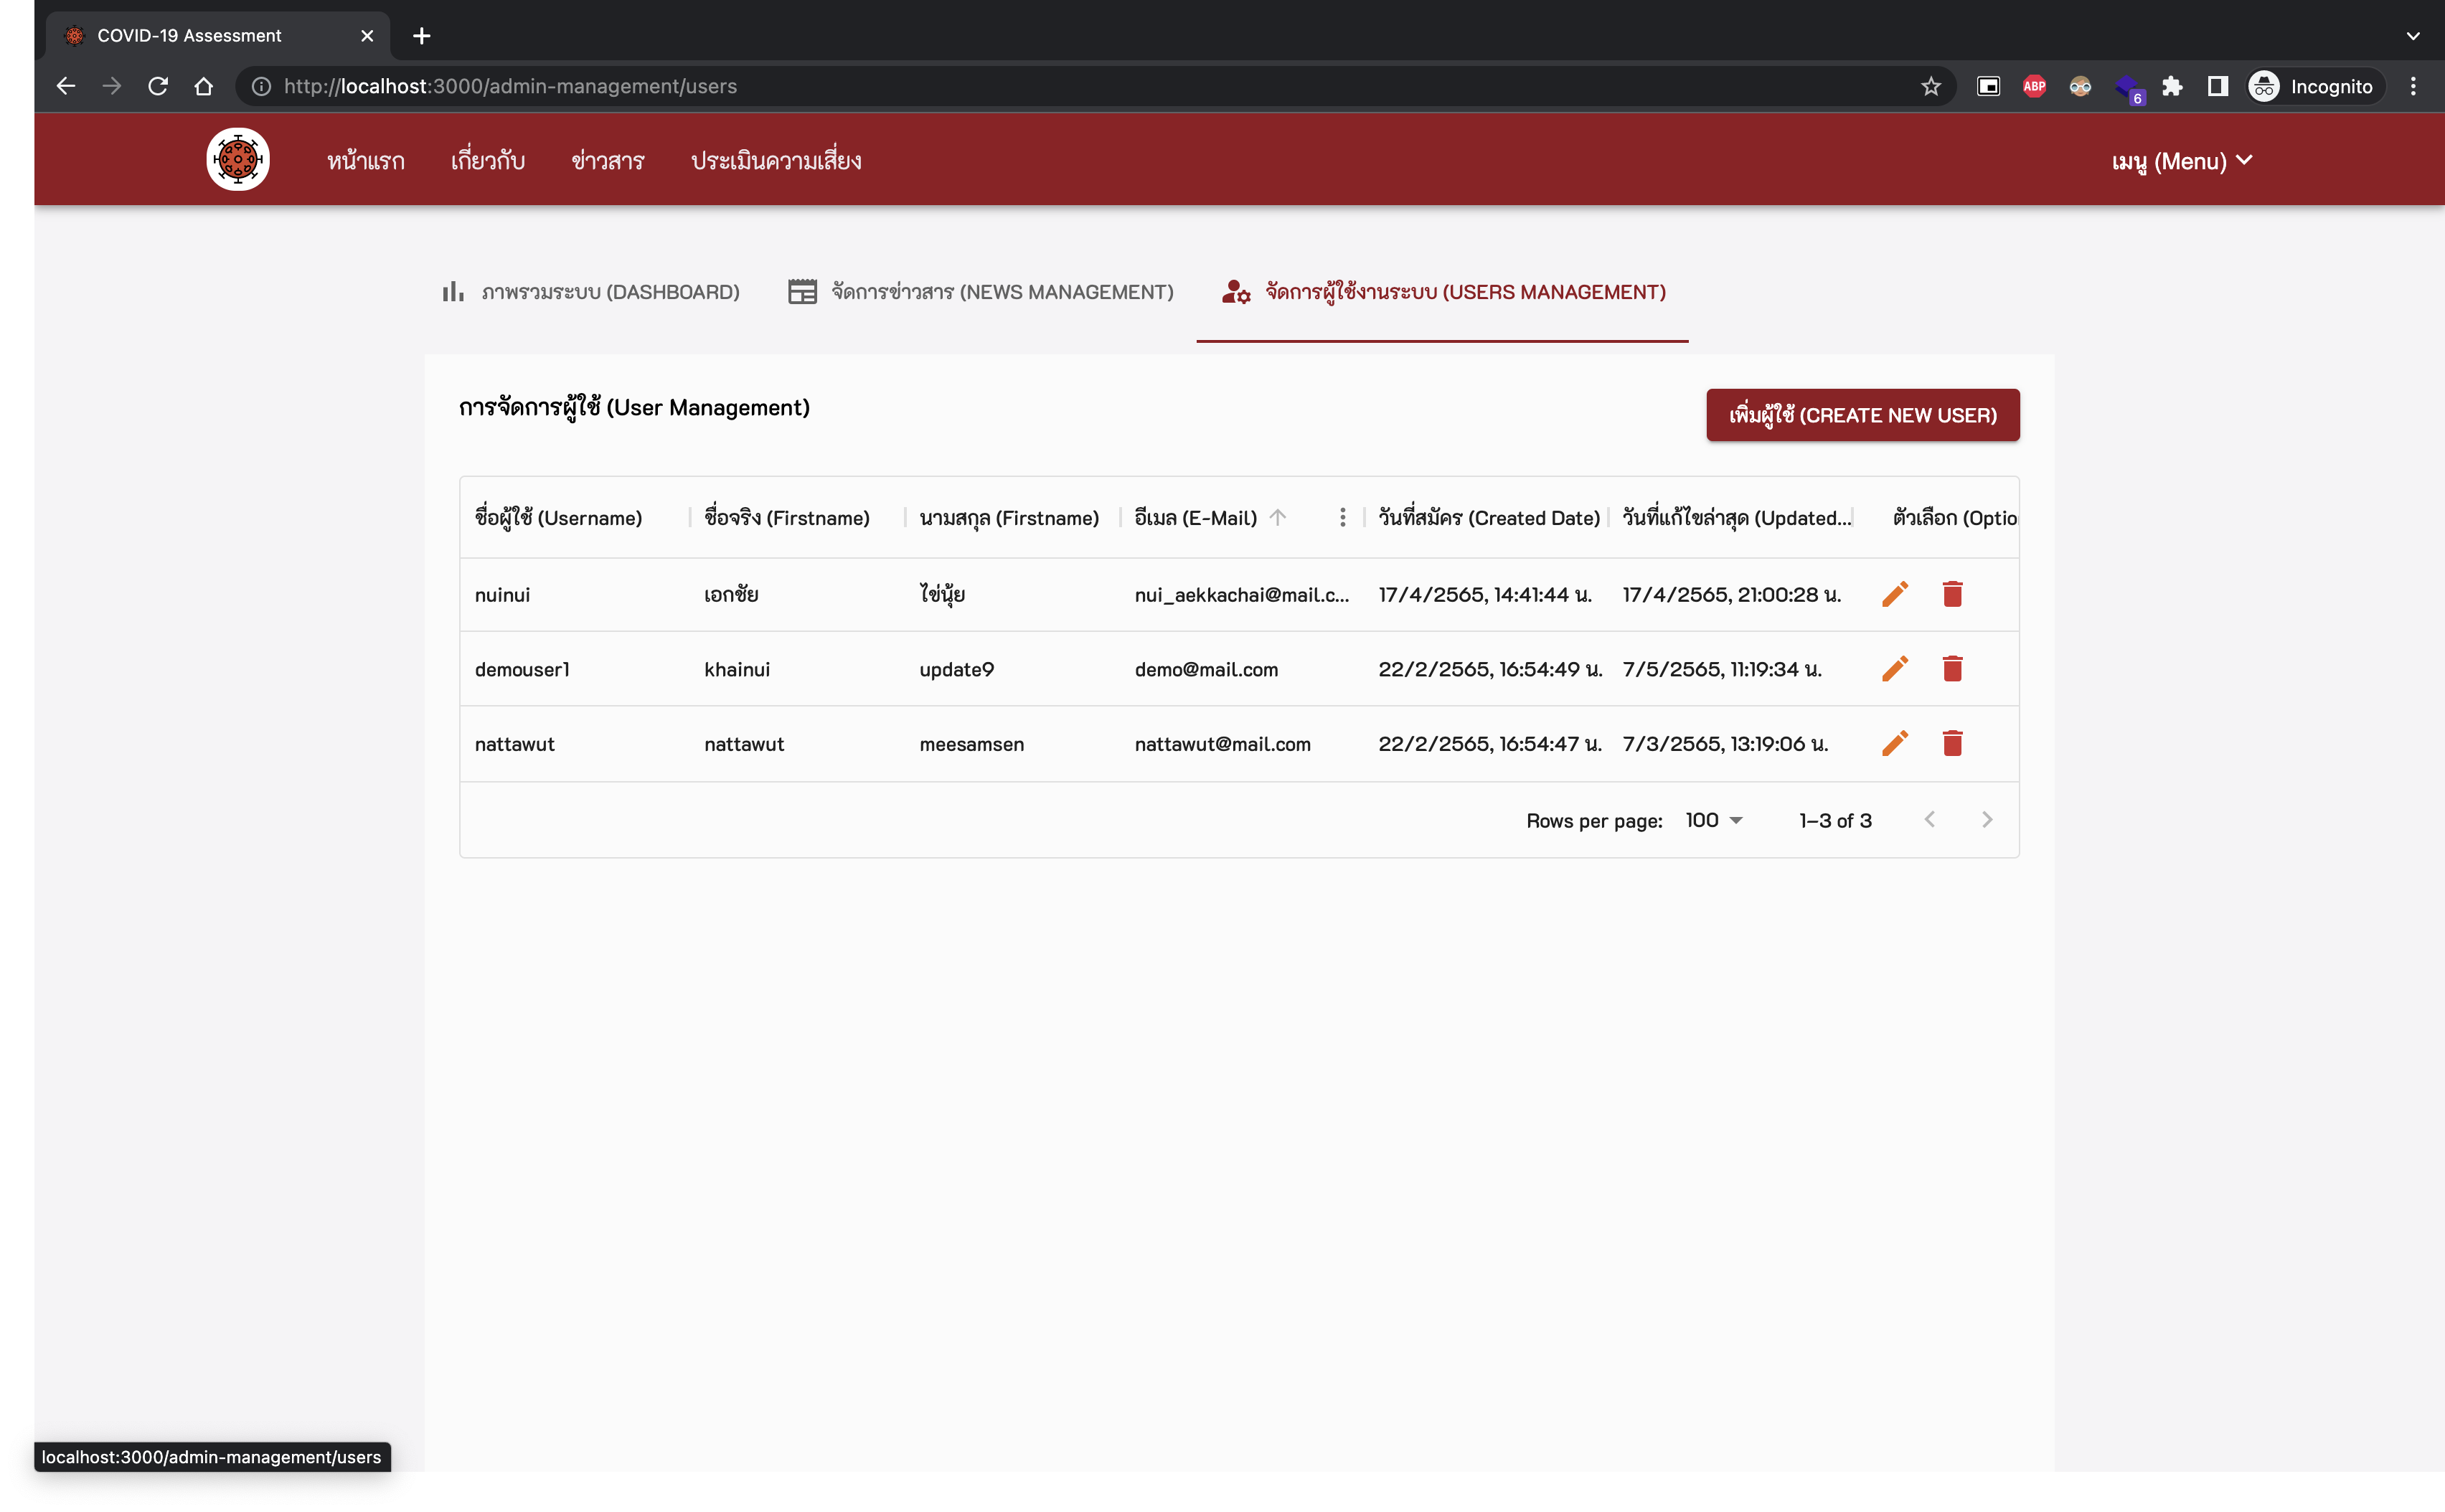The width and height of the screenshot is (2445, 1512).
Task: Go to previous table page arrow
Action: [1929, 820]
